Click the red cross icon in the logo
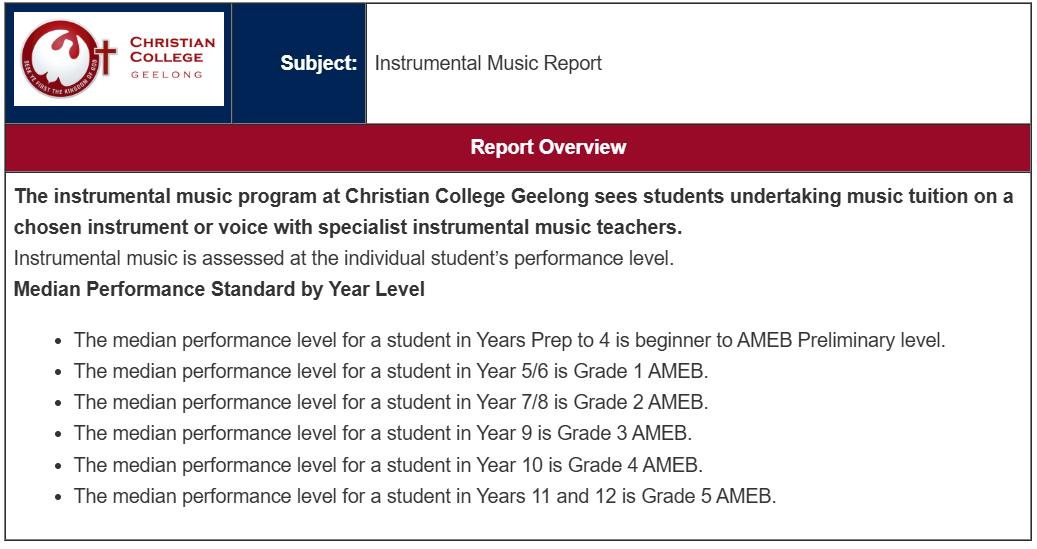The image size is (1037, 549). click(105, 53)
